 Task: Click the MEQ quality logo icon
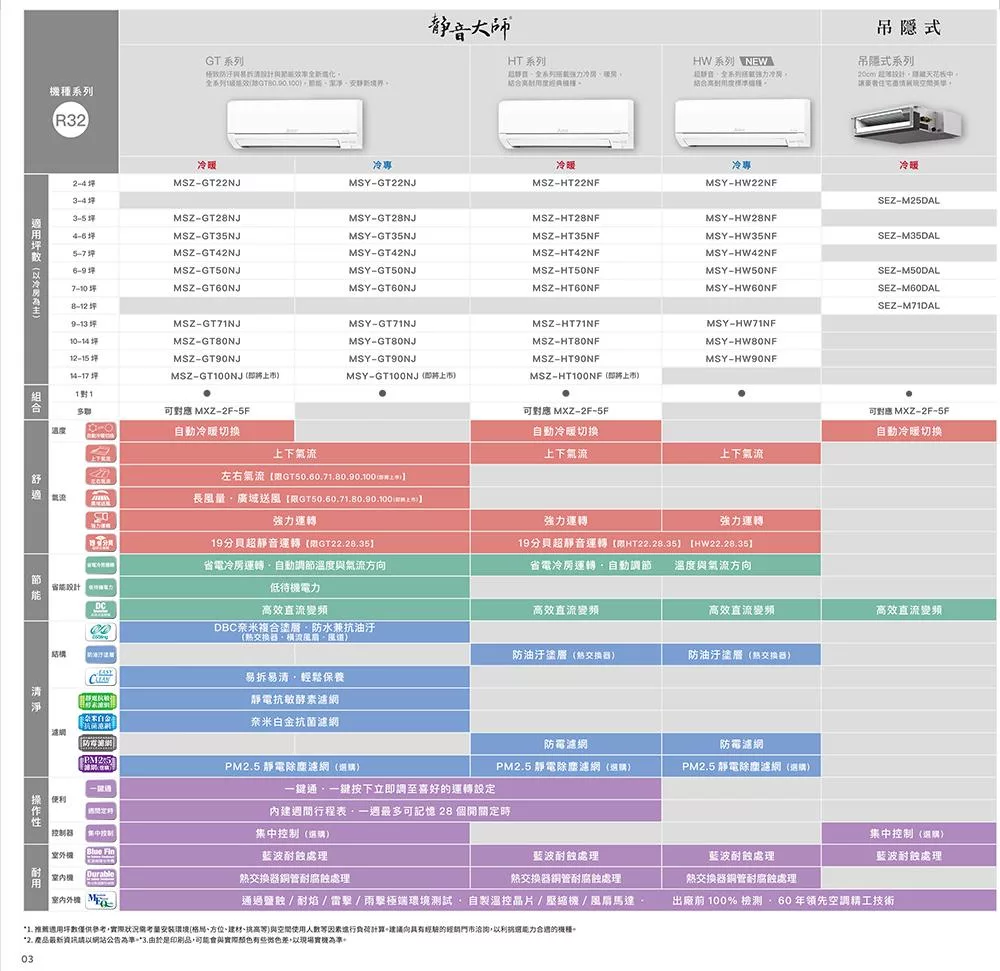(102, 900)
